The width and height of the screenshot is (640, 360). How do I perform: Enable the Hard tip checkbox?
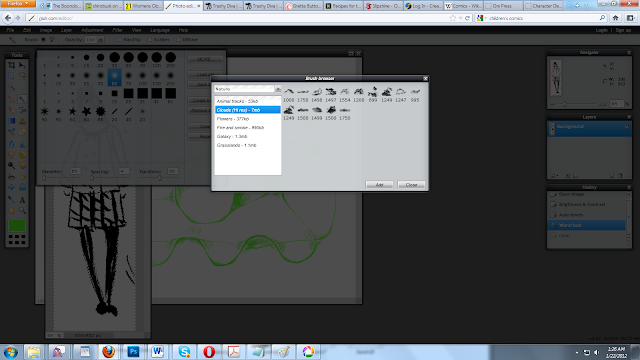[120, 40]
